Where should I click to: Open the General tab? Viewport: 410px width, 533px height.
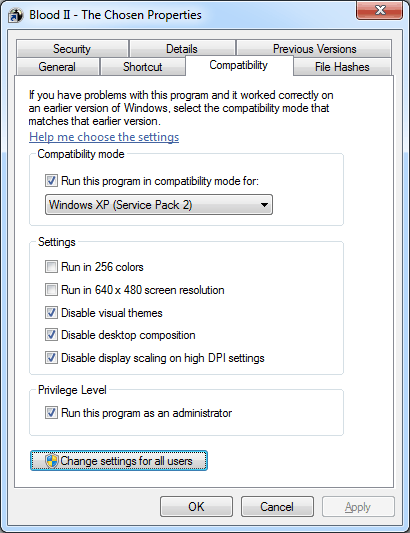pos(57,67)
